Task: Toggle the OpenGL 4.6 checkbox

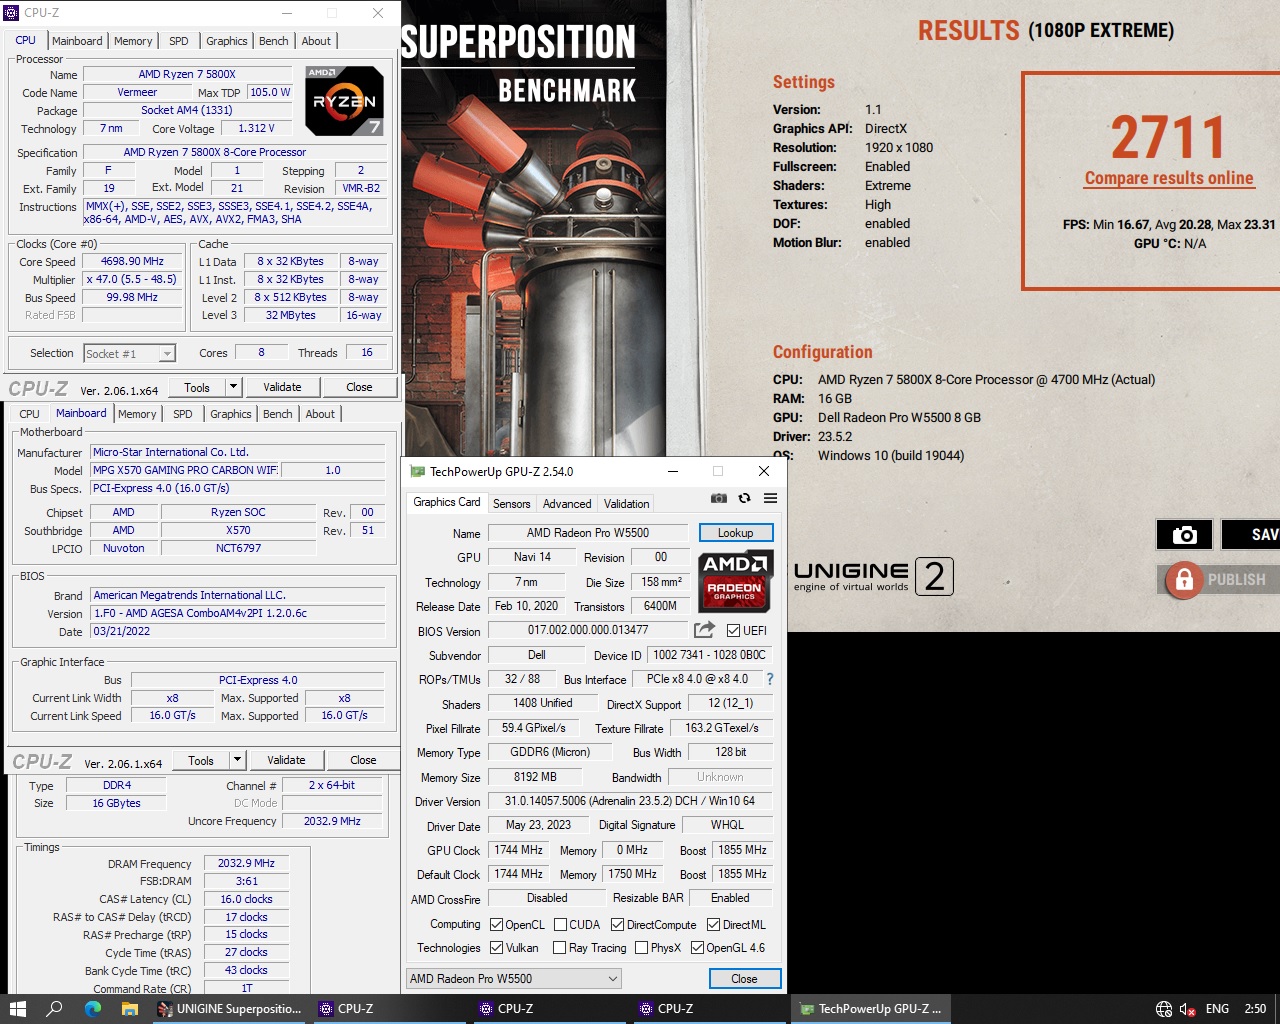Action: [x=697, y=948]
